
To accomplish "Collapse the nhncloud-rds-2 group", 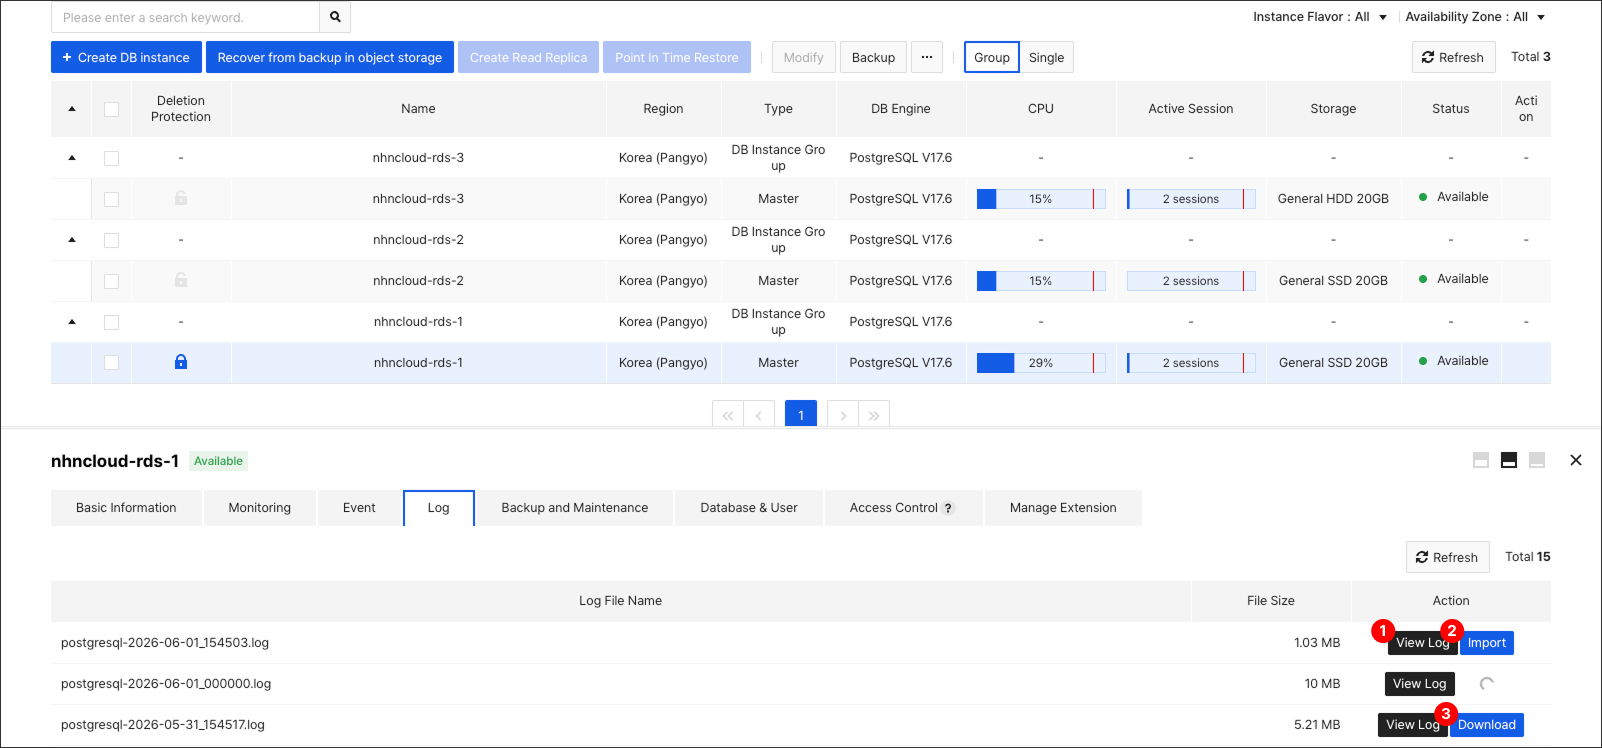I will click(x=72, y=239).
